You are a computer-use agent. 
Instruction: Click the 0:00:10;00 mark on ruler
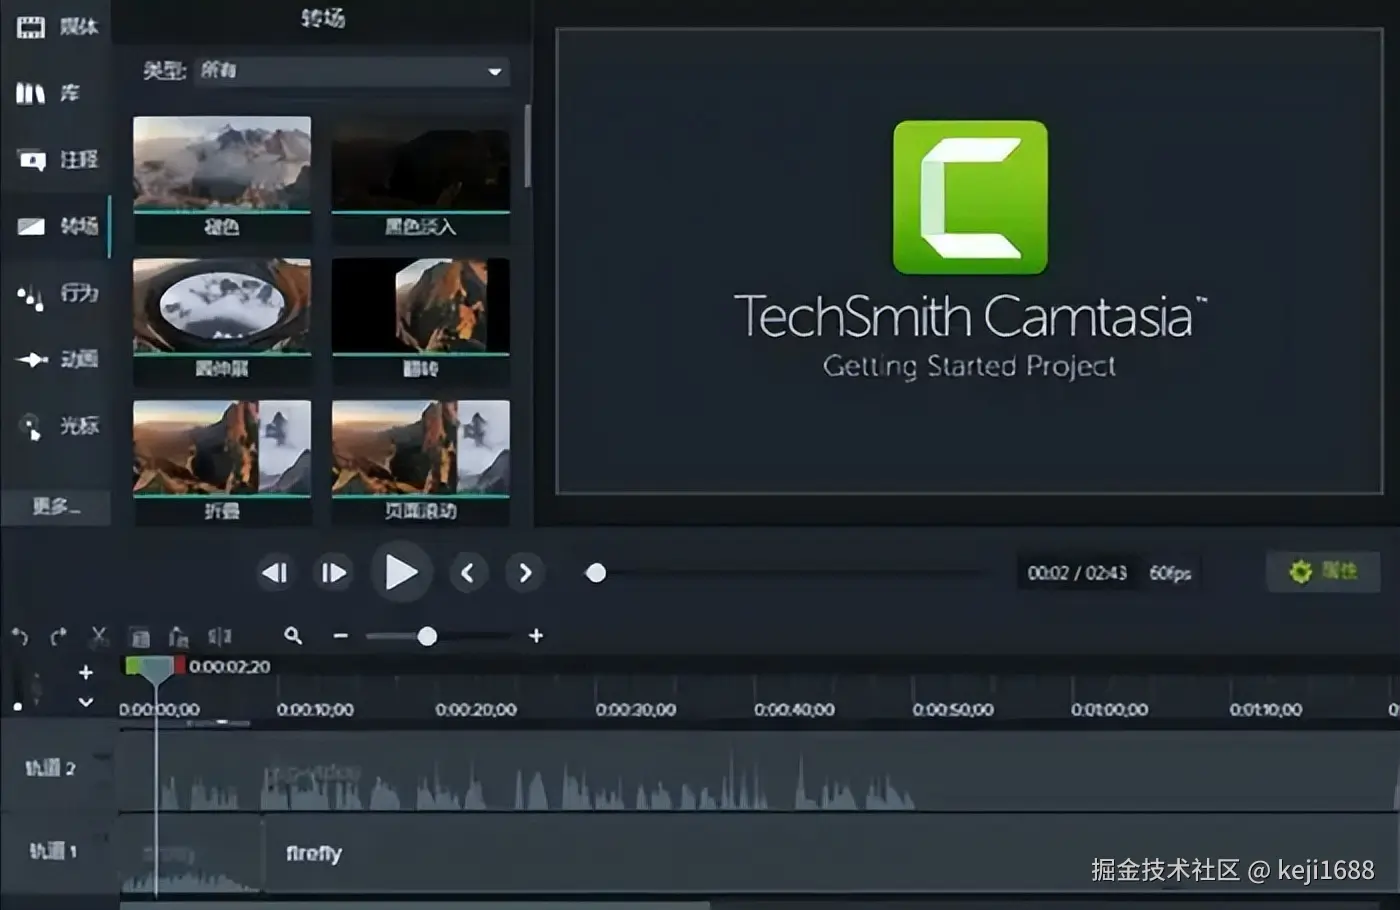click(x=315, y=709)
